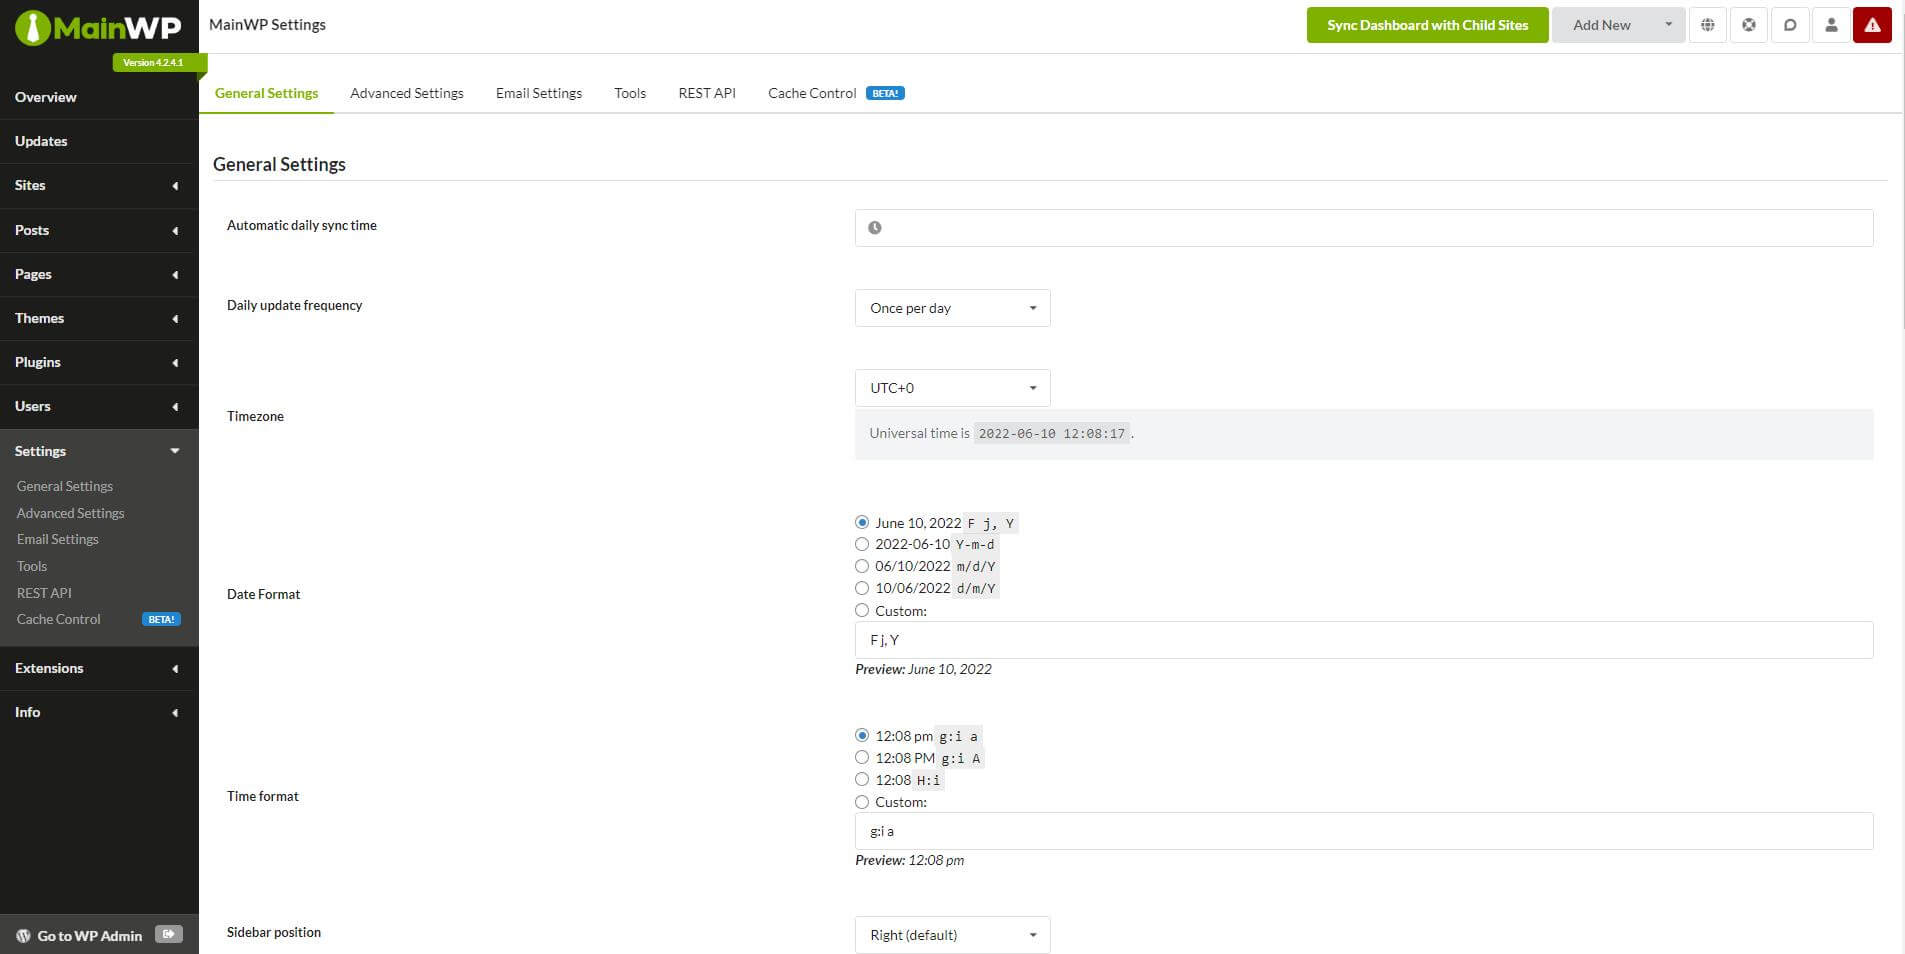The height and width of the screenshot is (954, 1905).
Task: Open Cache Control sidebar submenu link
Action: (x=59, y=619)
